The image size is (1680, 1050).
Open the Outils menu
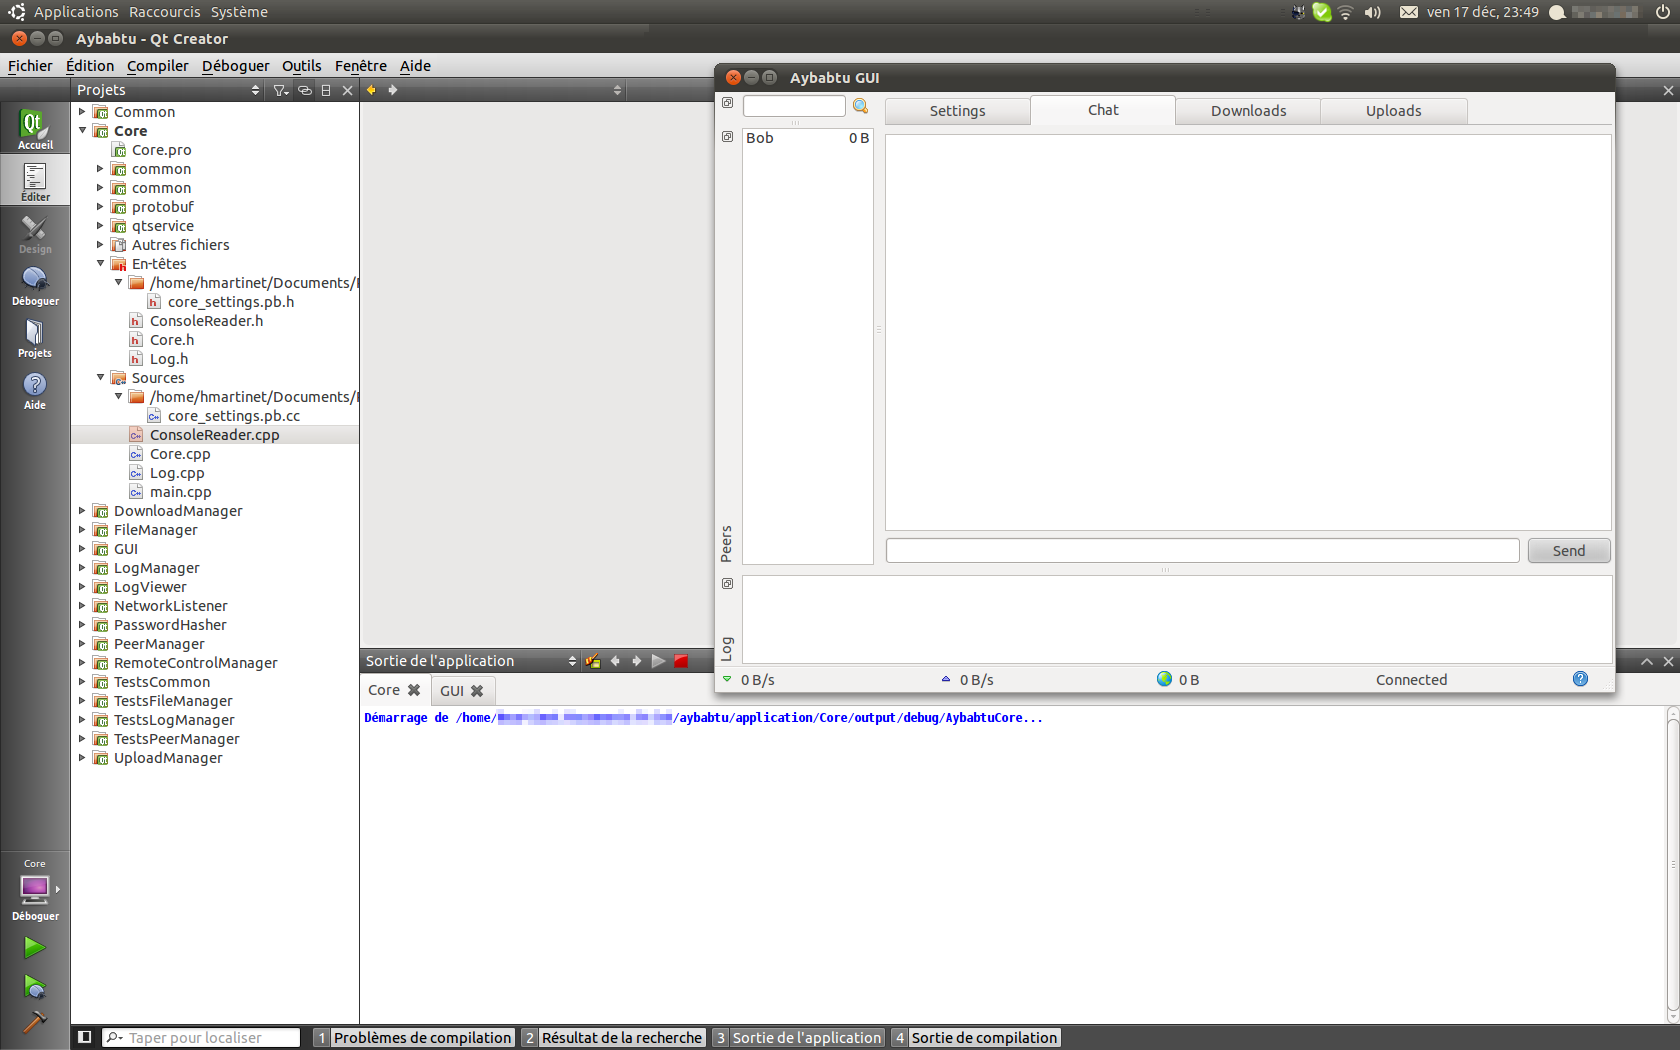301,66
